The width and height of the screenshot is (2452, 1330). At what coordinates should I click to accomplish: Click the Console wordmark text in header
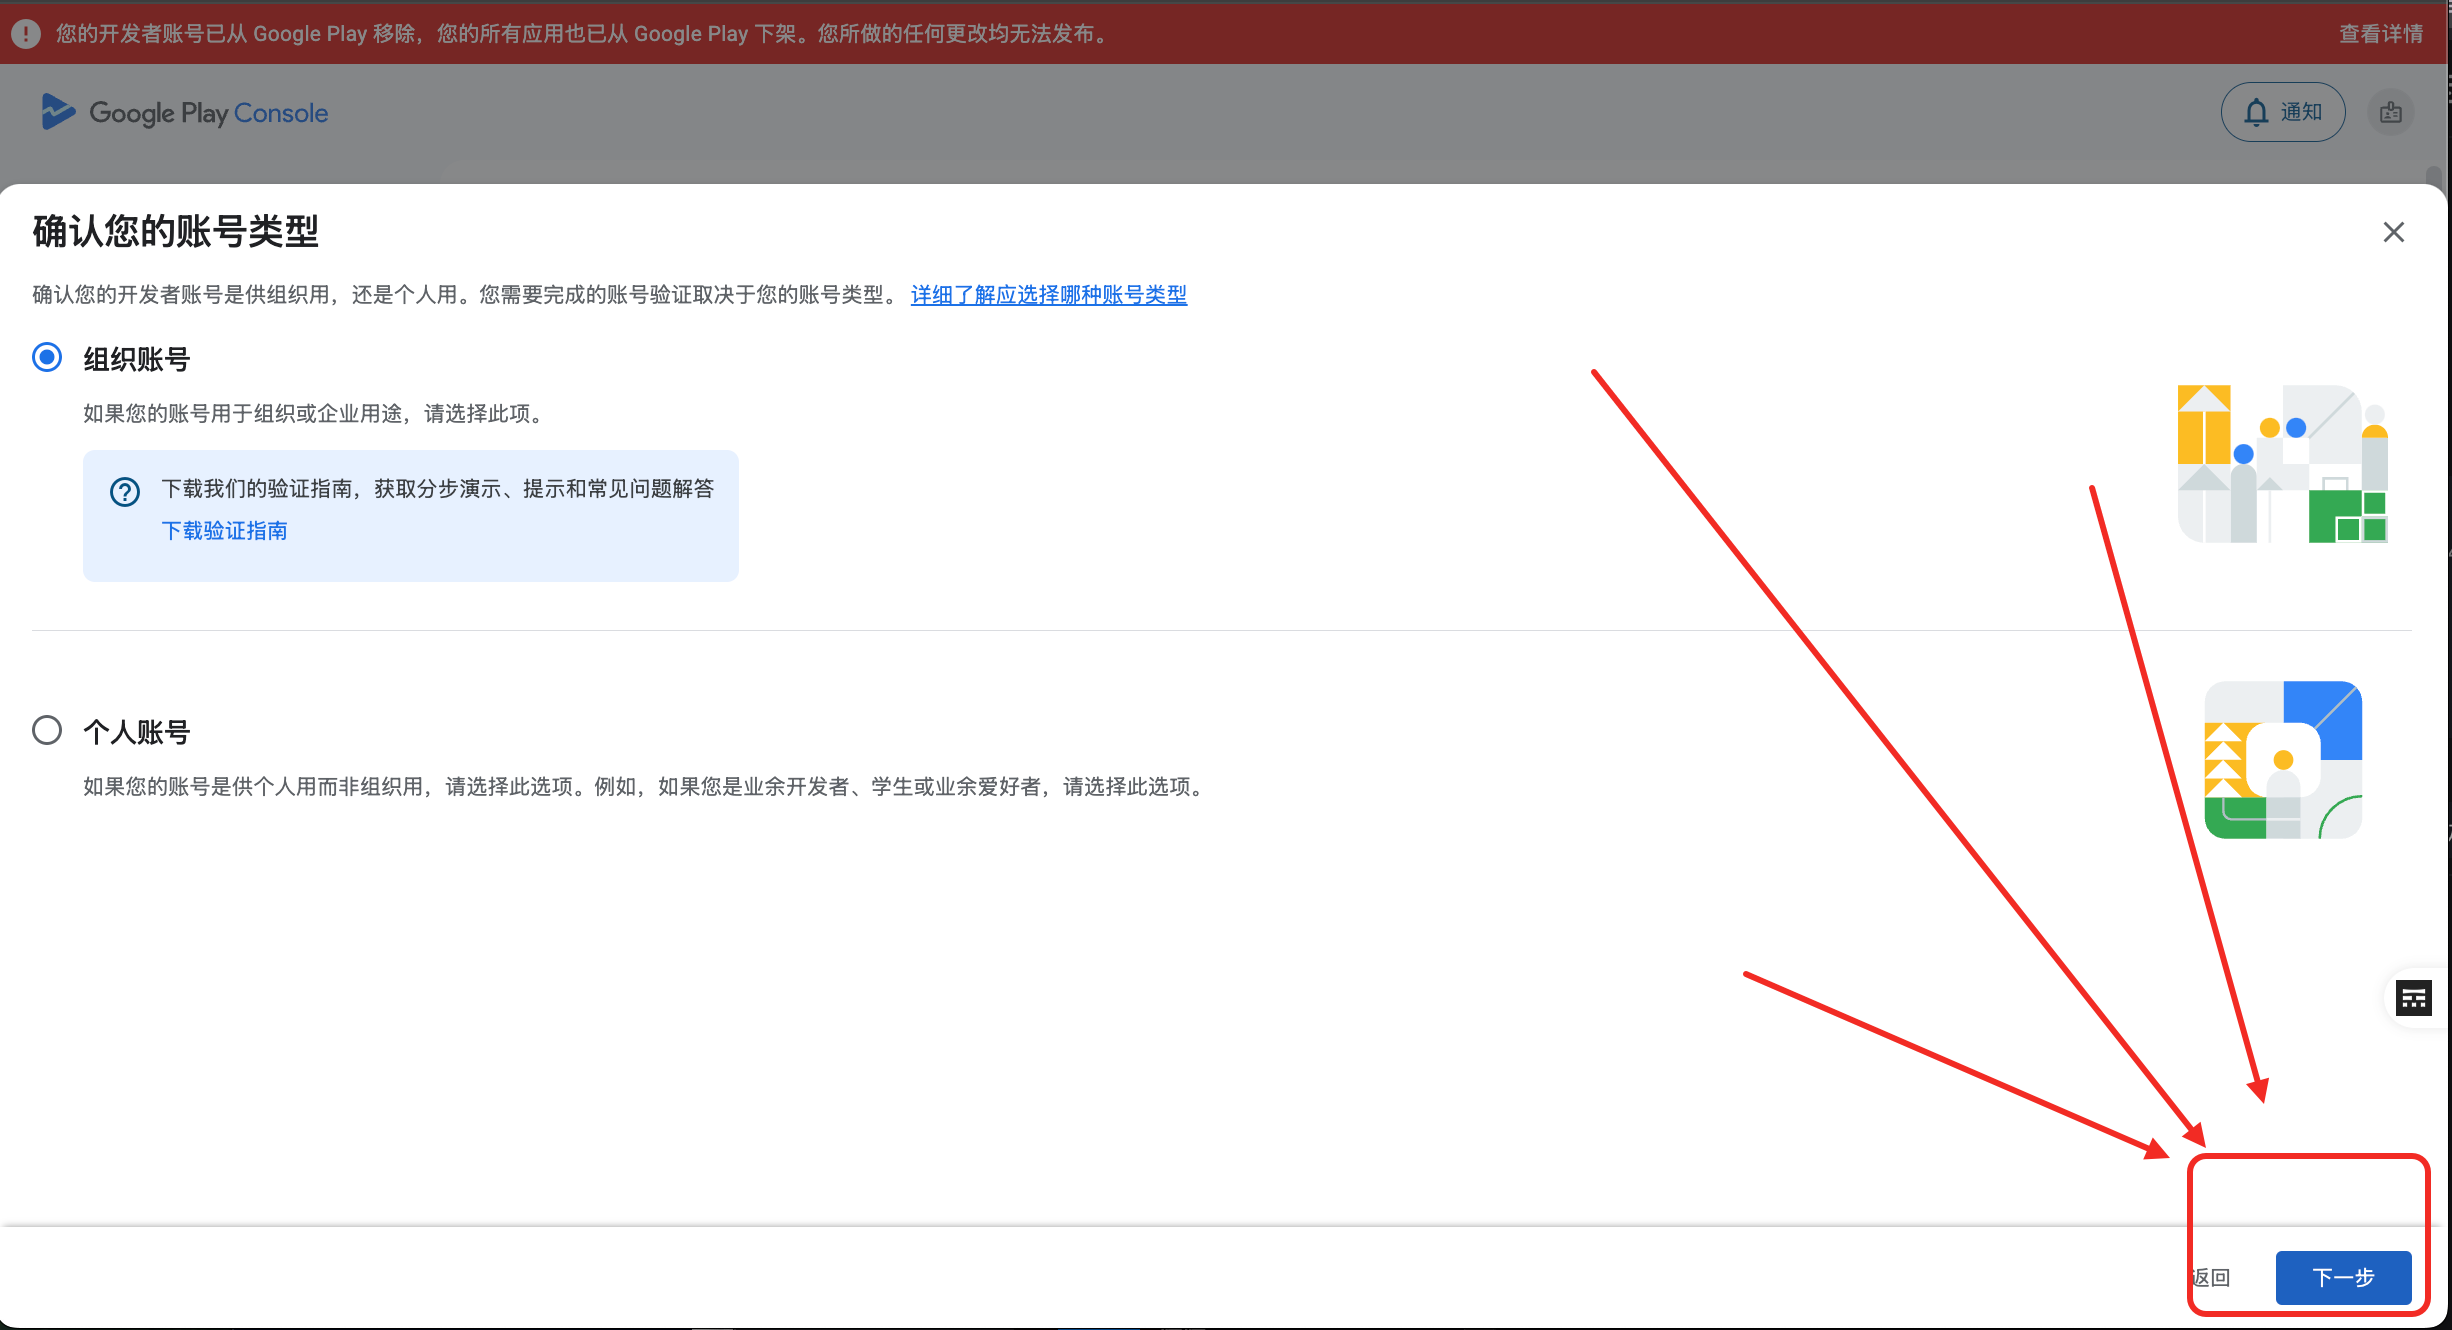(x=281, y=113)
